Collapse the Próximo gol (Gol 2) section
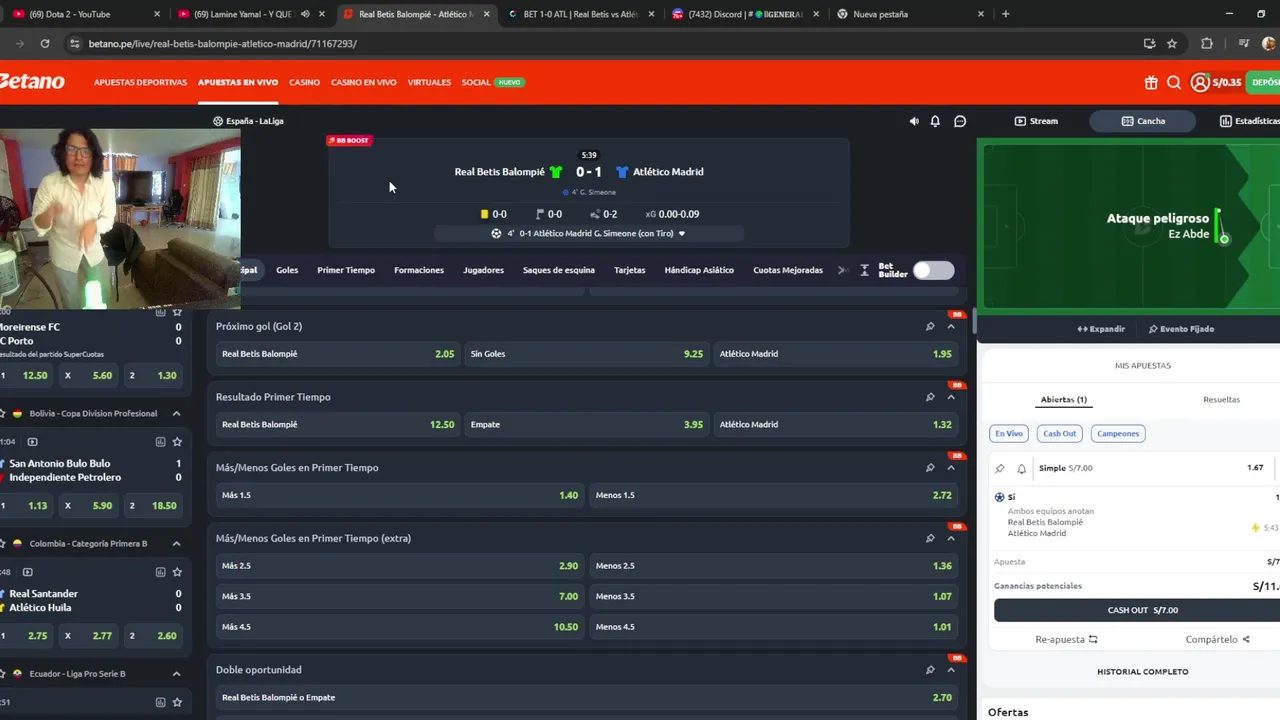This screenshot has width=1280, height=720. pyautogui.click(x=951, y=326)
